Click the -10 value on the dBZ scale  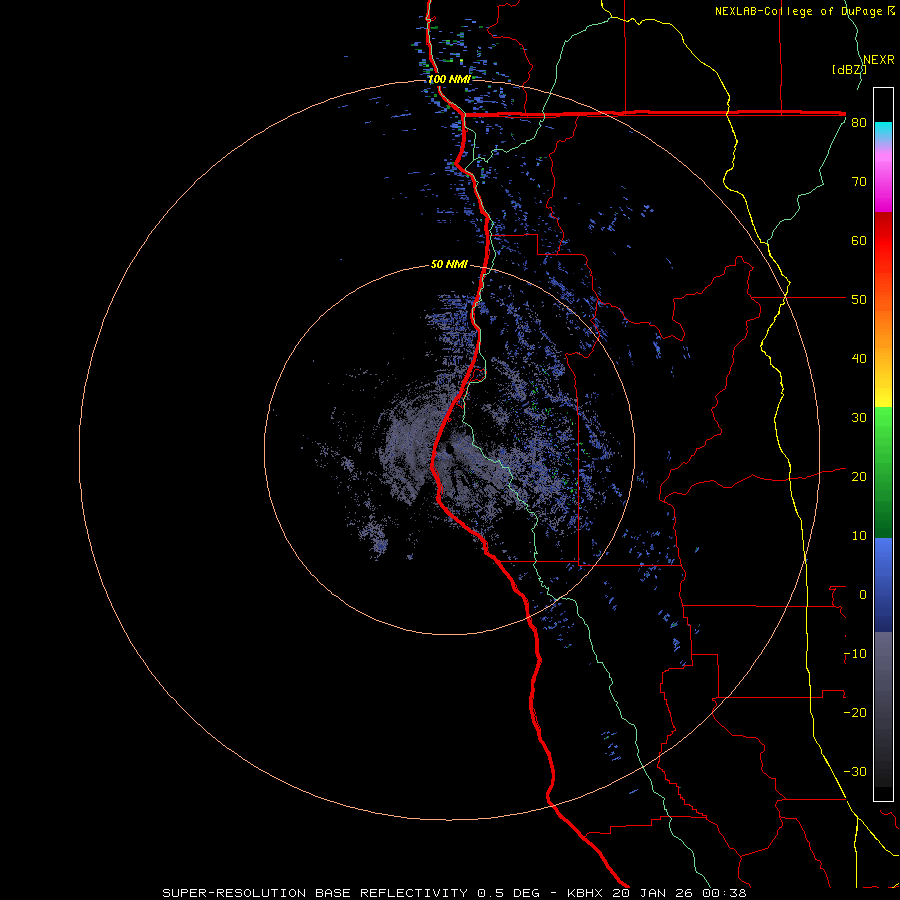(855, 654)
